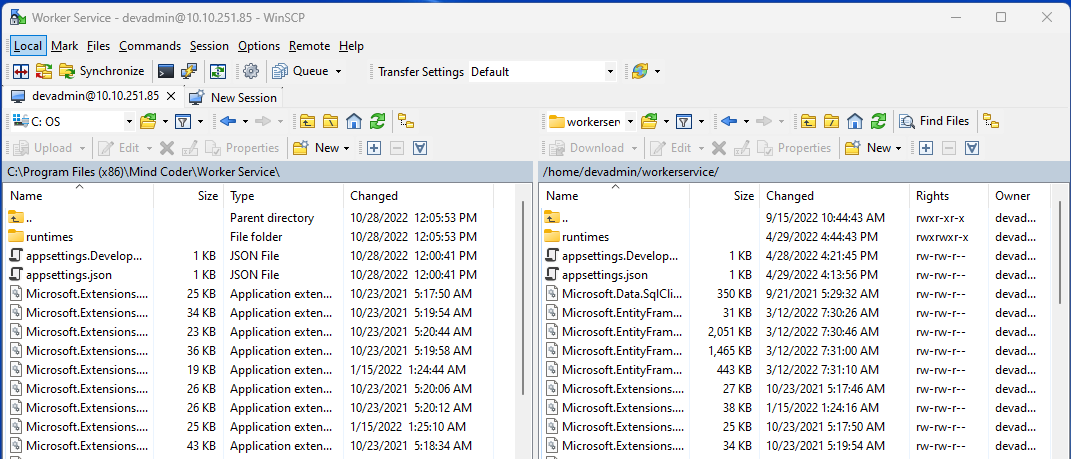This screenshot has height=459, width=1071.
Task: Click the remote path /home/devadmin/workerservice/
Action: tap(631, 172)
